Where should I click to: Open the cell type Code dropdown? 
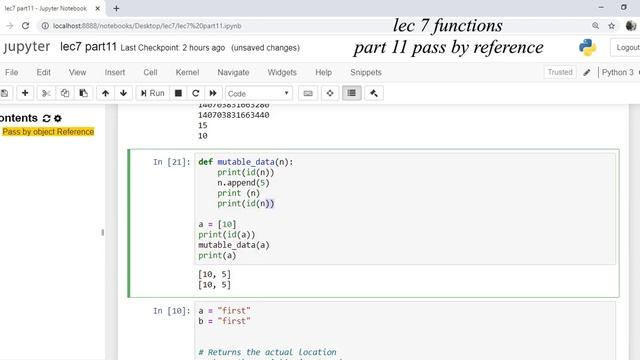point(259,94)
